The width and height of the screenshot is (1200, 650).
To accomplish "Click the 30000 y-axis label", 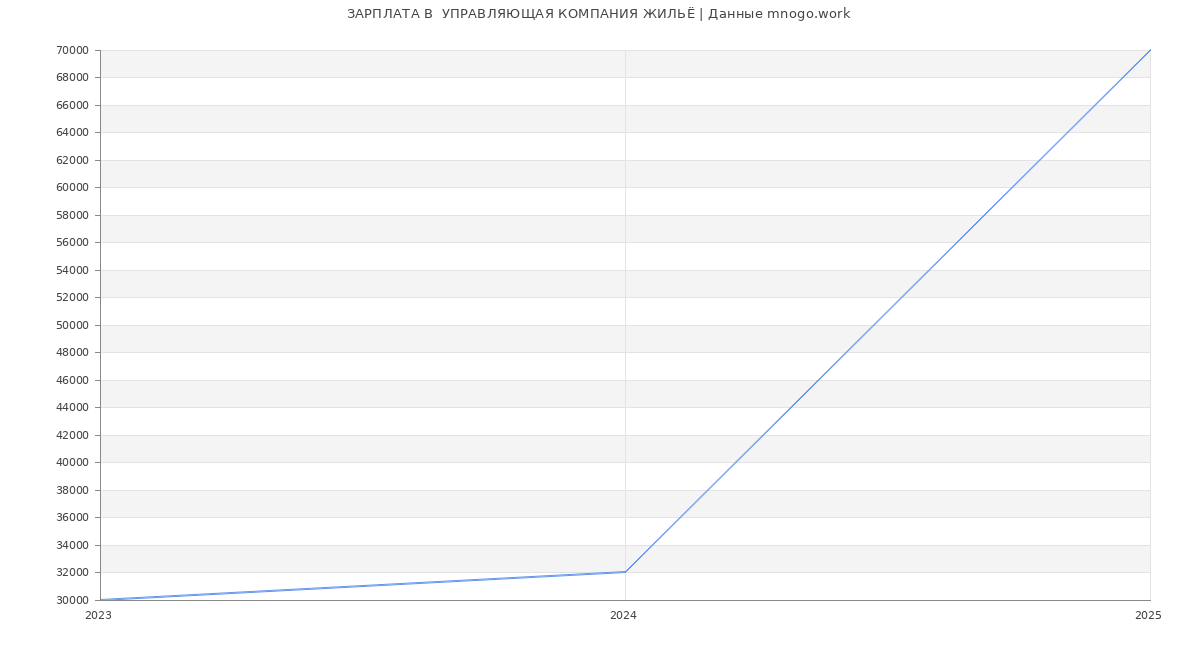I will (x=73, y=600).
